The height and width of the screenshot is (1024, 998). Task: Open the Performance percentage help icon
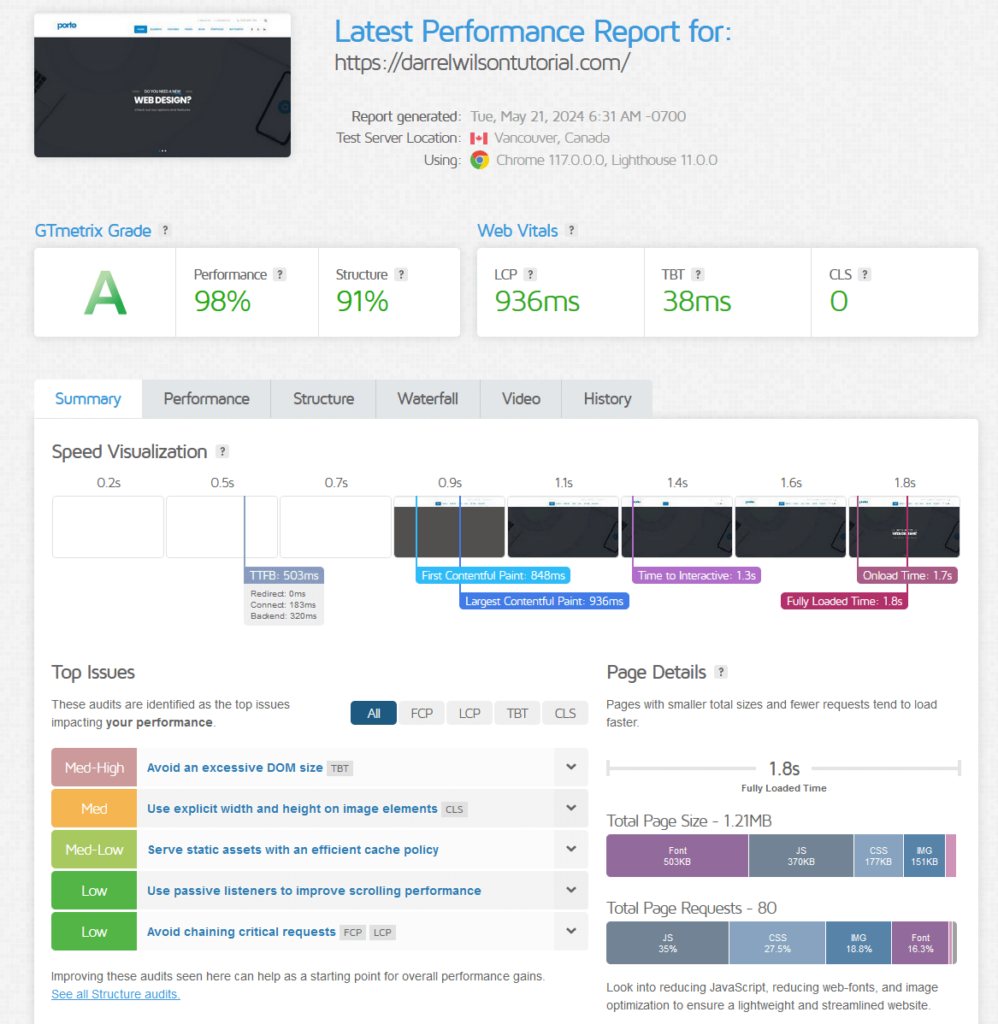pos(279,273)
